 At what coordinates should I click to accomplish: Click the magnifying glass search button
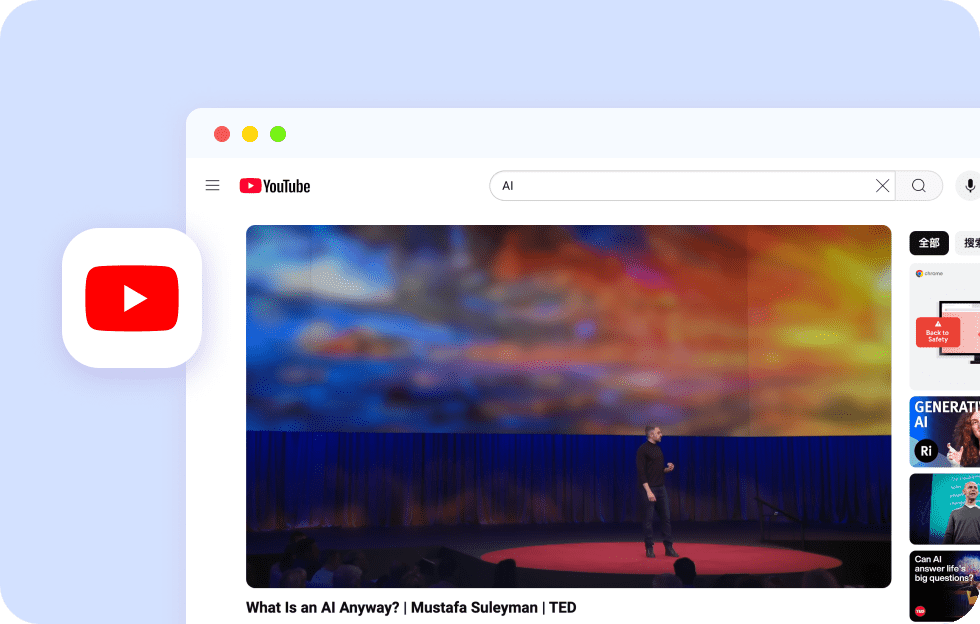coord(918,186)
